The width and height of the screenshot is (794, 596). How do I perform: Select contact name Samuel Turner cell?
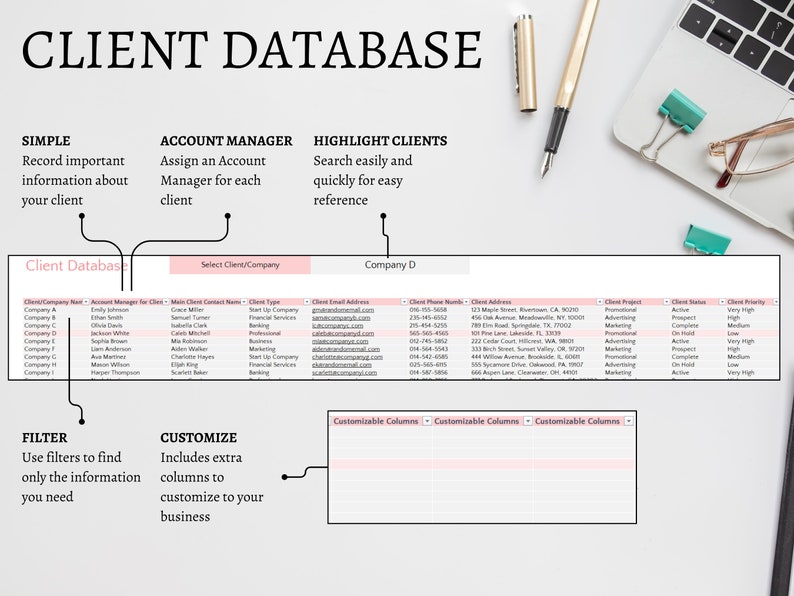click(x=190, y=317)
